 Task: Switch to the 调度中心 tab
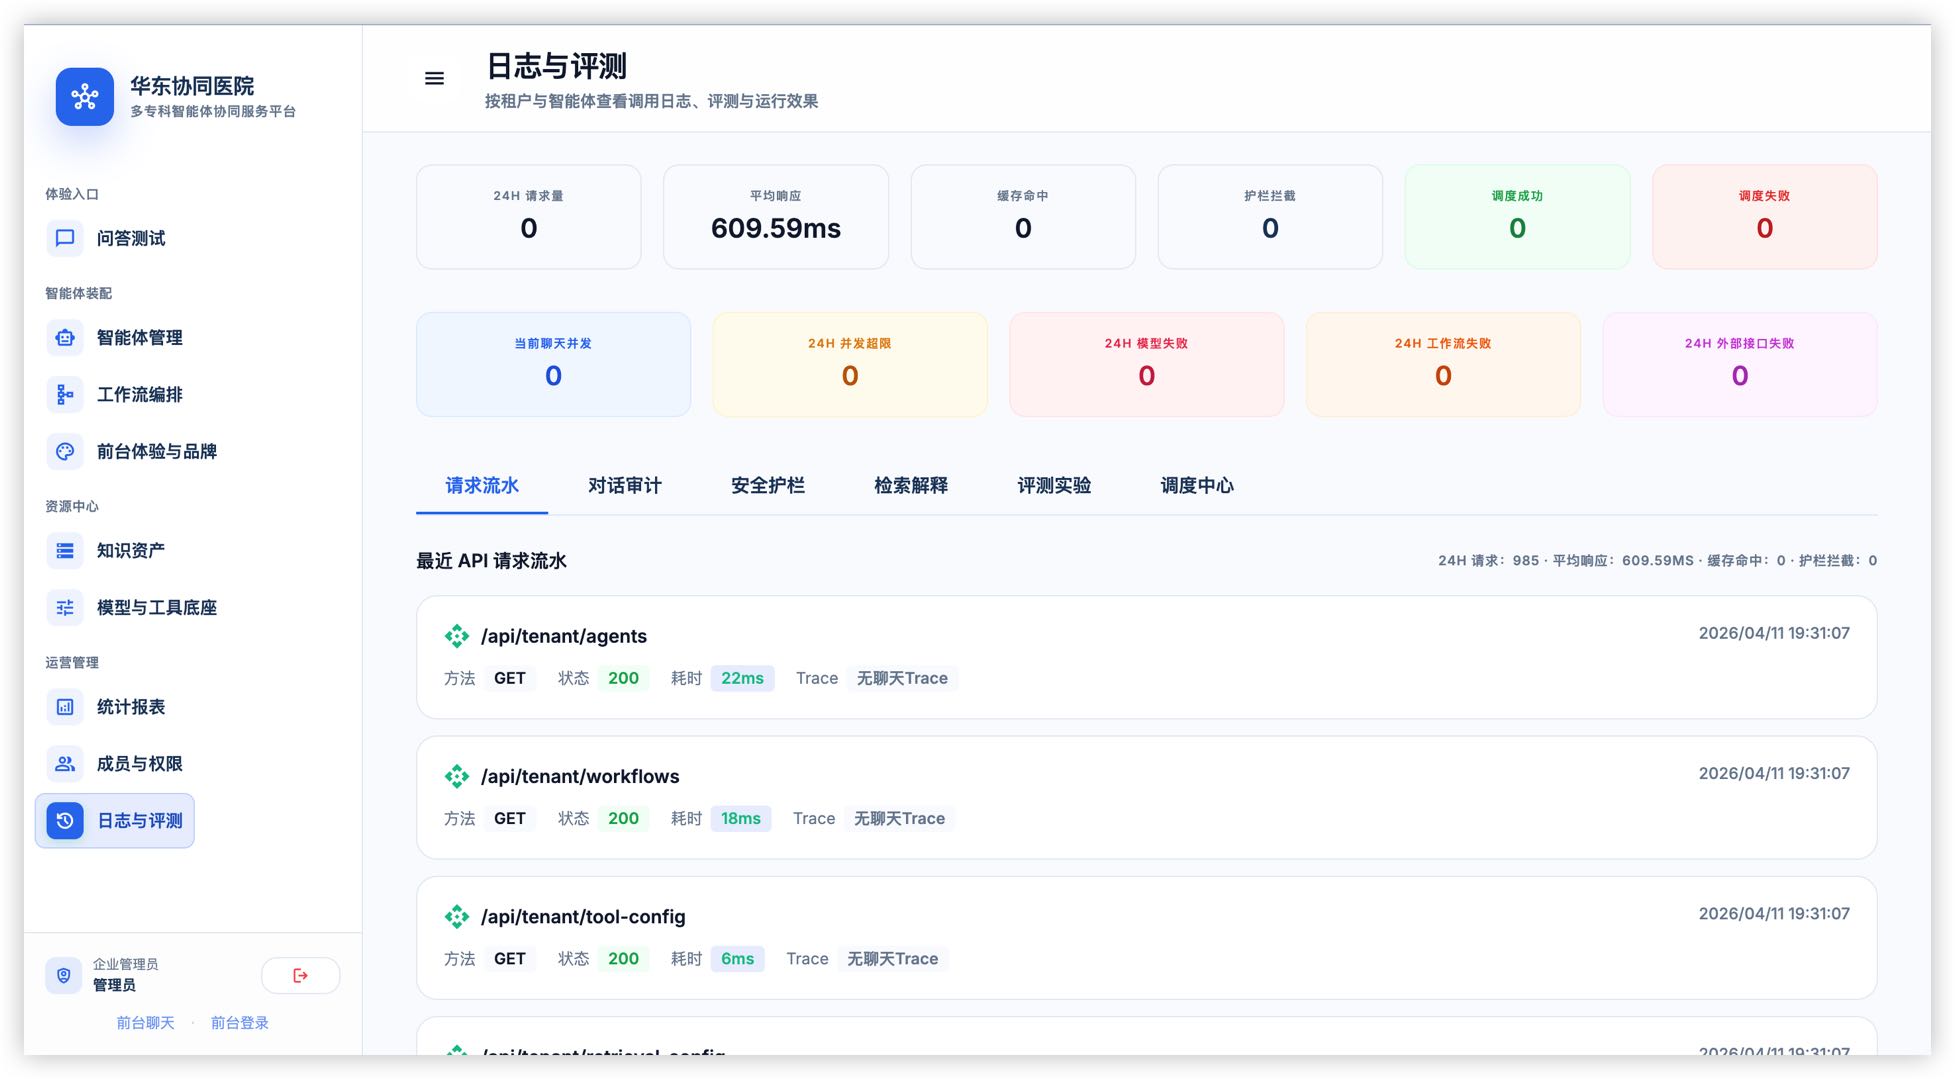click(1197, 486)
